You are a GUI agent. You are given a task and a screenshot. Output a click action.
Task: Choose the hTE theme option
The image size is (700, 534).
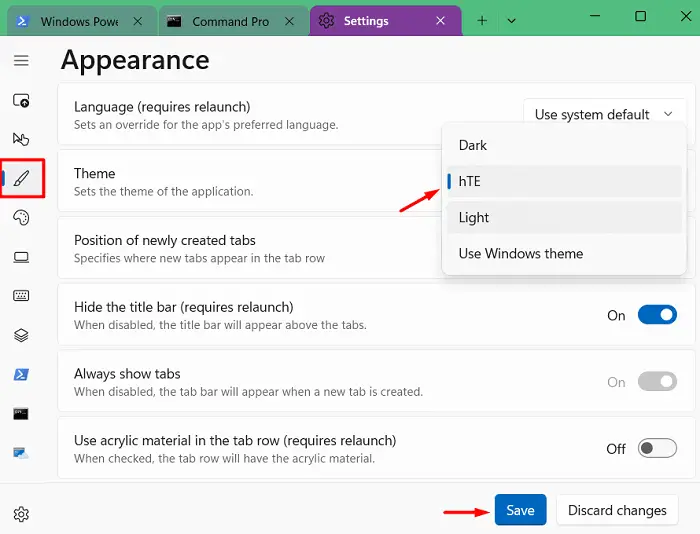(564, 181)
